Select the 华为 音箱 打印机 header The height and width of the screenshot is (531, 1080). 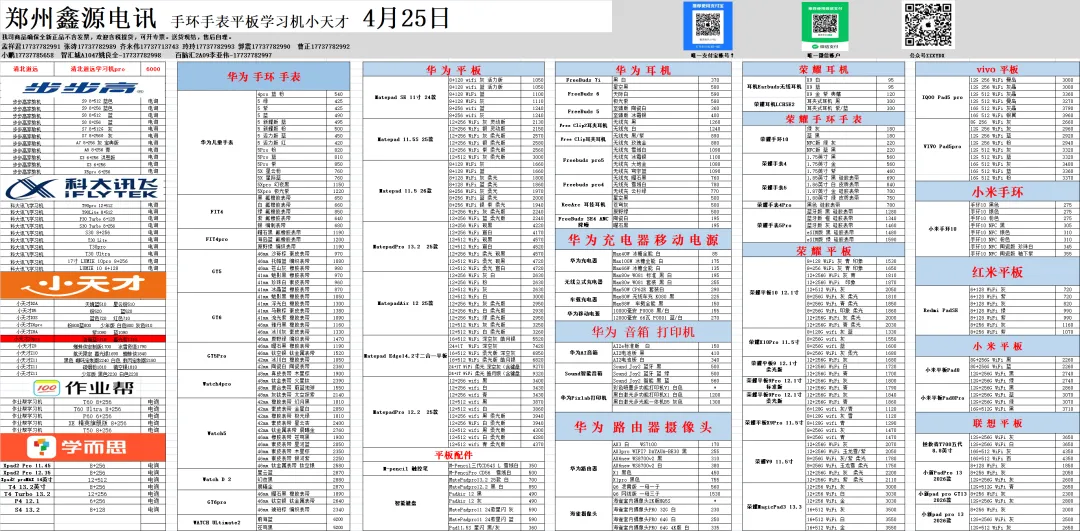tap(643, 332)
